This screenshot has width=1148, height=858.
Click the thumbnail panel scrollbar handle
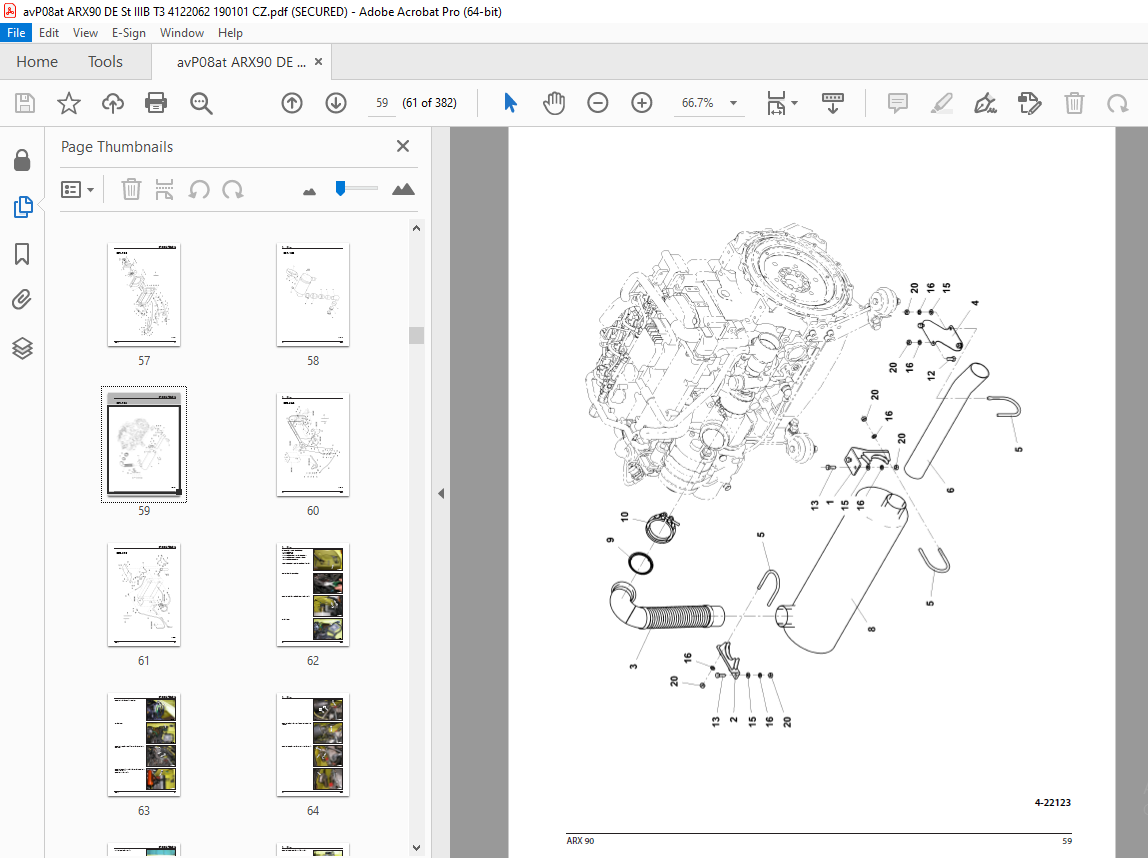(417, 335)
